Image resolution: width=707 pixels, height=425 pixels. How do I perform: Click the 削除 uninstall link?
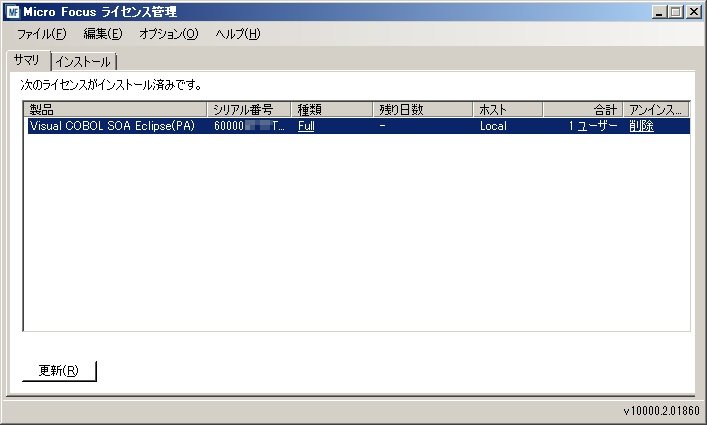(x=641, y=126)
